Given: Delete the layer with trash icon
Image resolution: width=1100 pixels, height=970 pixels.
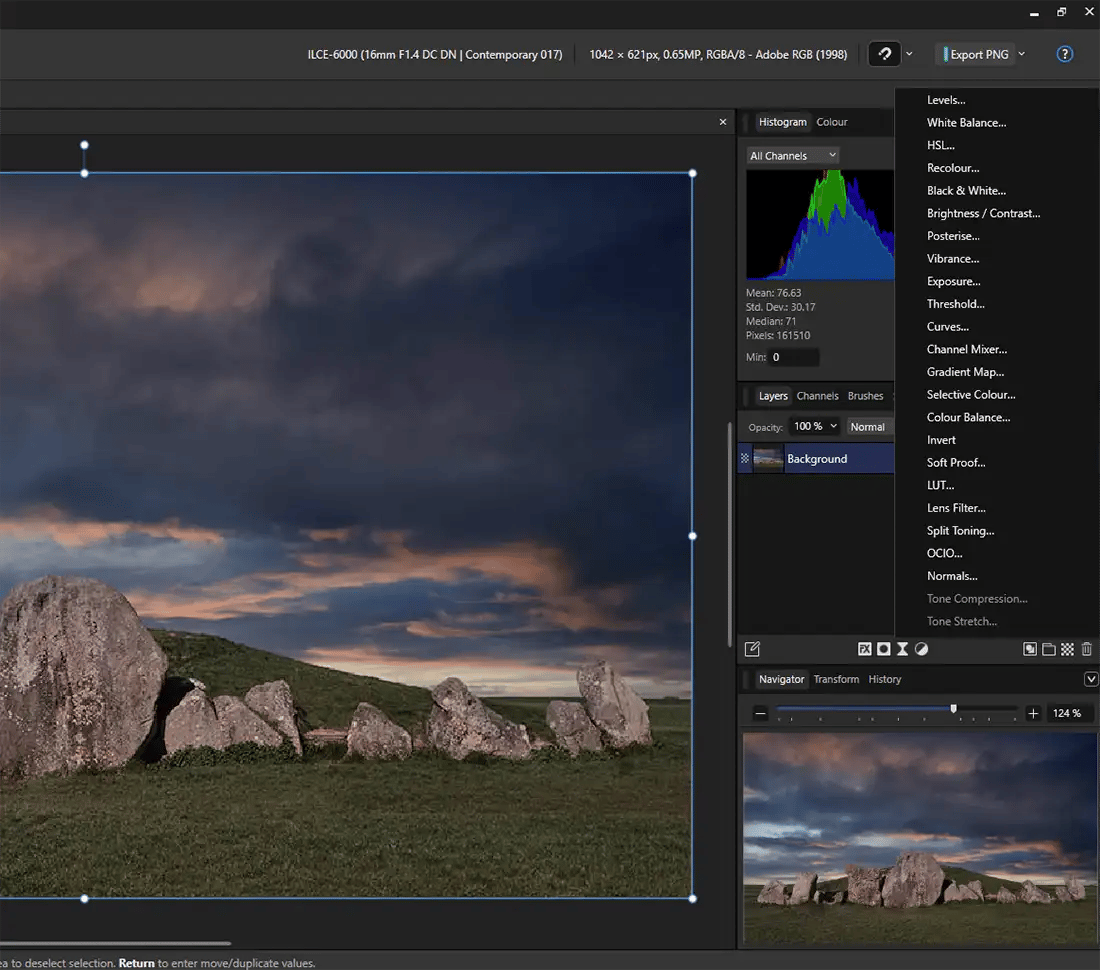Looking at the screenshot, I should tap(1086, 649).
